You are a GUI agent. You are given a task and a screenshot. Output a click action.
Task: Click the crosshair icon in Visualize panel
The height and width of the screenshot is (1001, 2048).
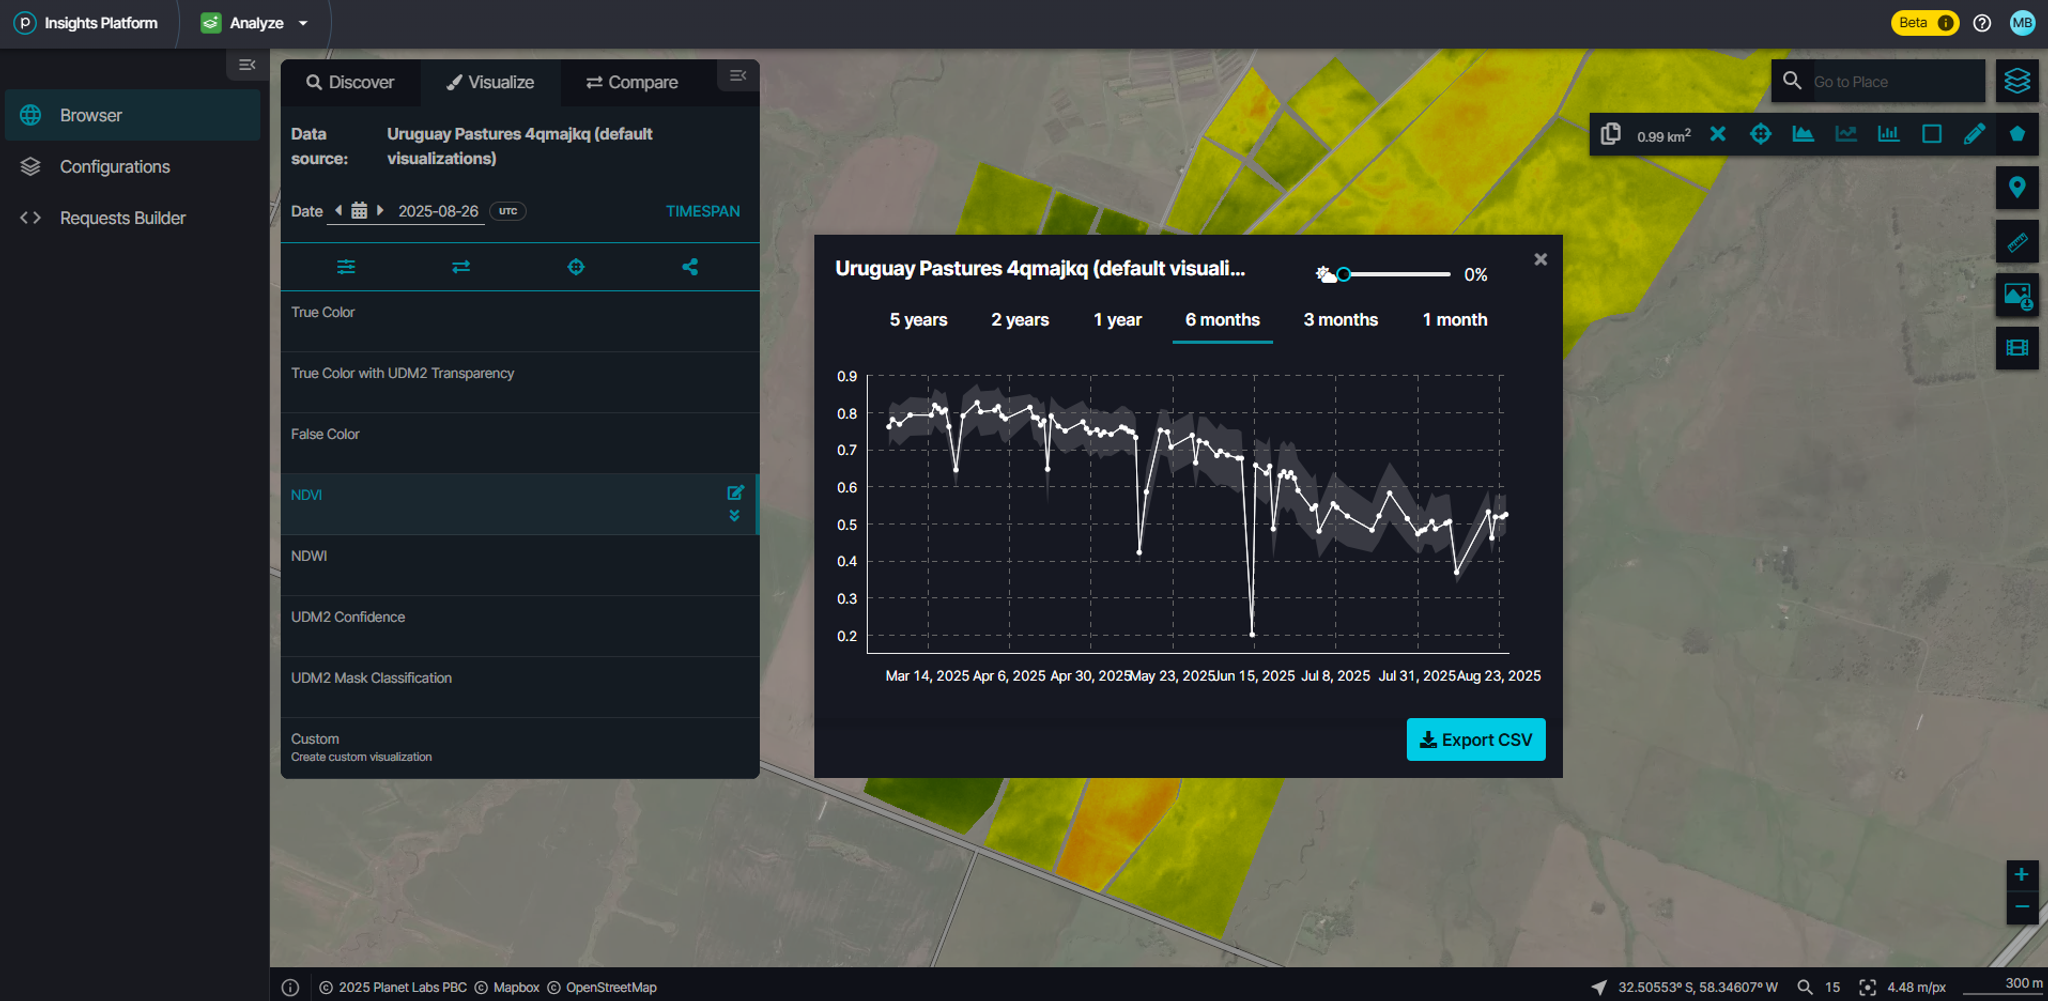pyautogui.click(x=576, y=267)
